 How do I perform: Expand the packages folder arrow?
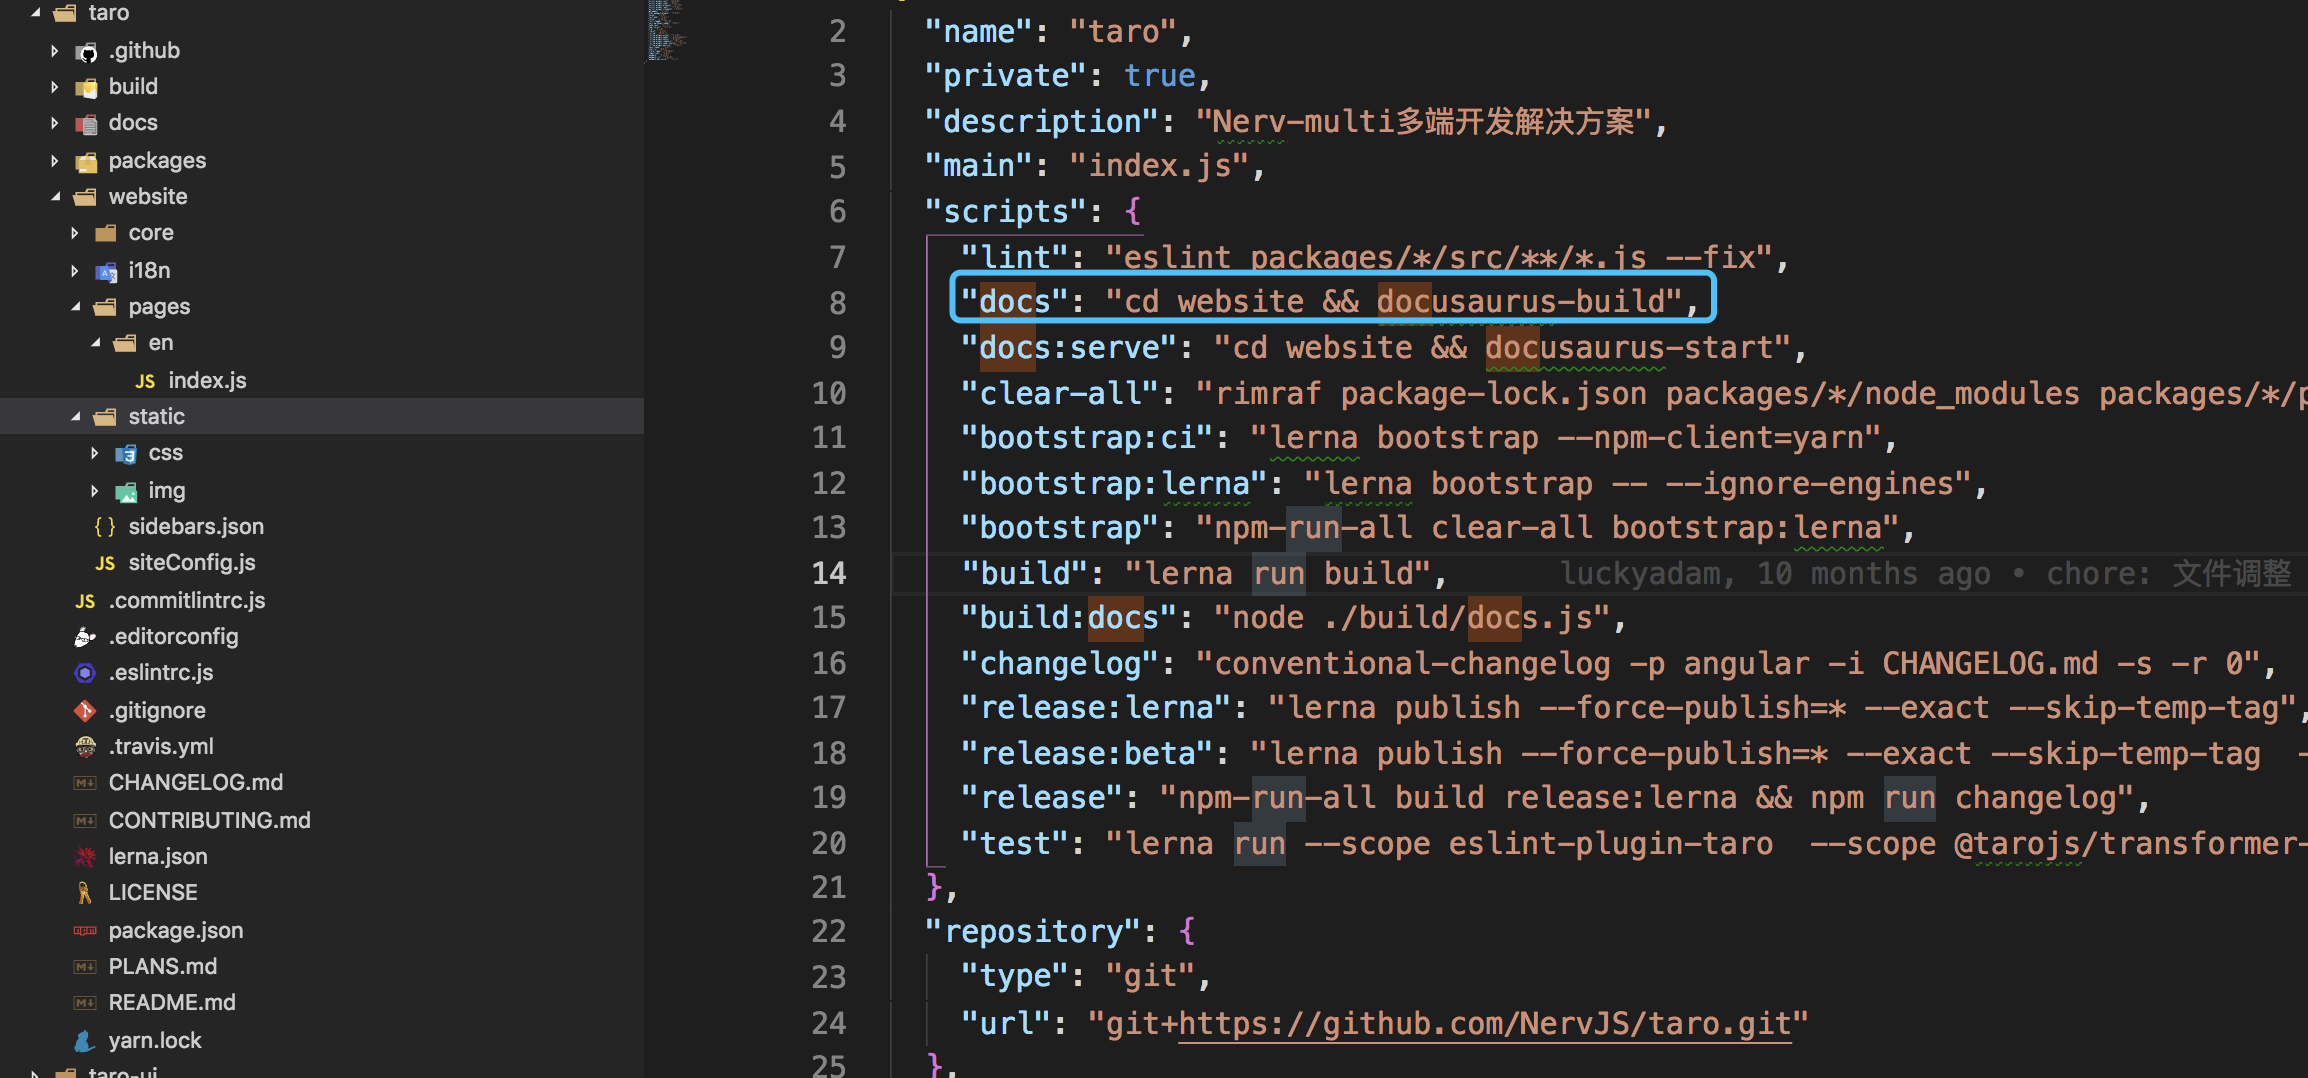tap(55, 161)
